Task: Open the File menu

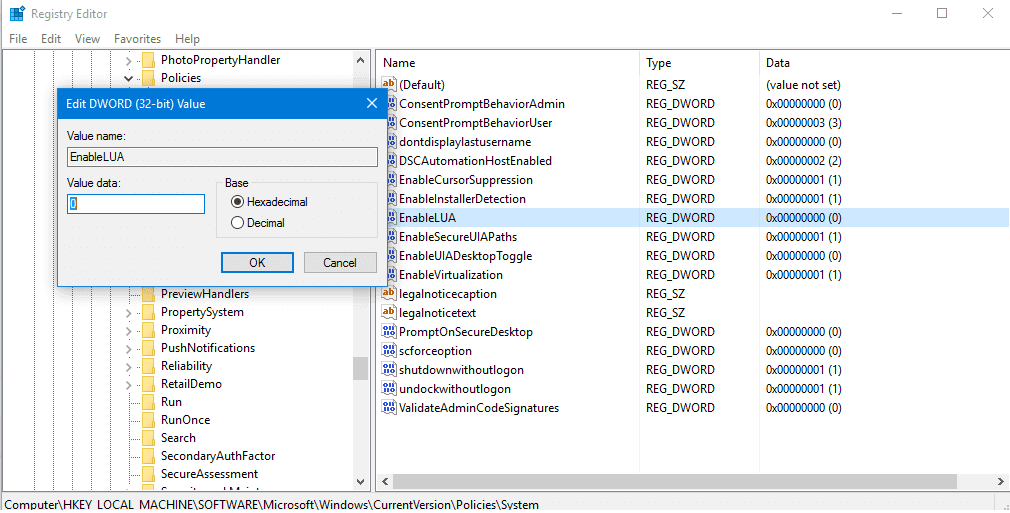Action: click(x=18, y=39)
